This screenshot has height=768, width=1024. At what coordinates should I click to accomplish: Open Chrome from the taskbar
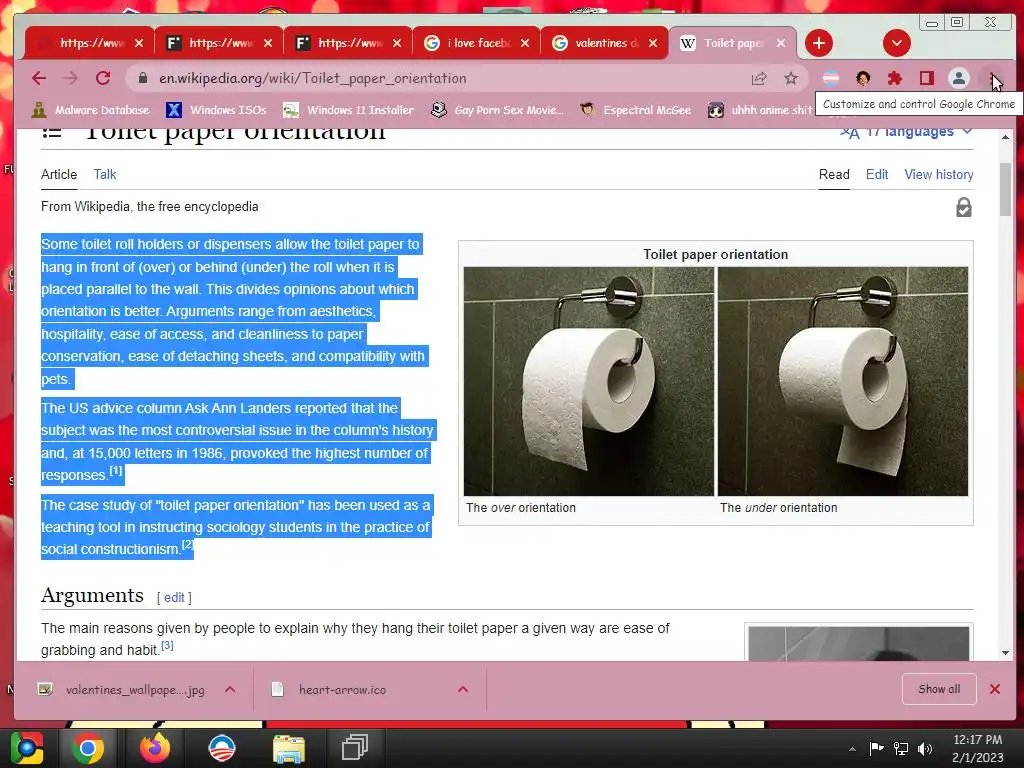click(x=88, y=748)
